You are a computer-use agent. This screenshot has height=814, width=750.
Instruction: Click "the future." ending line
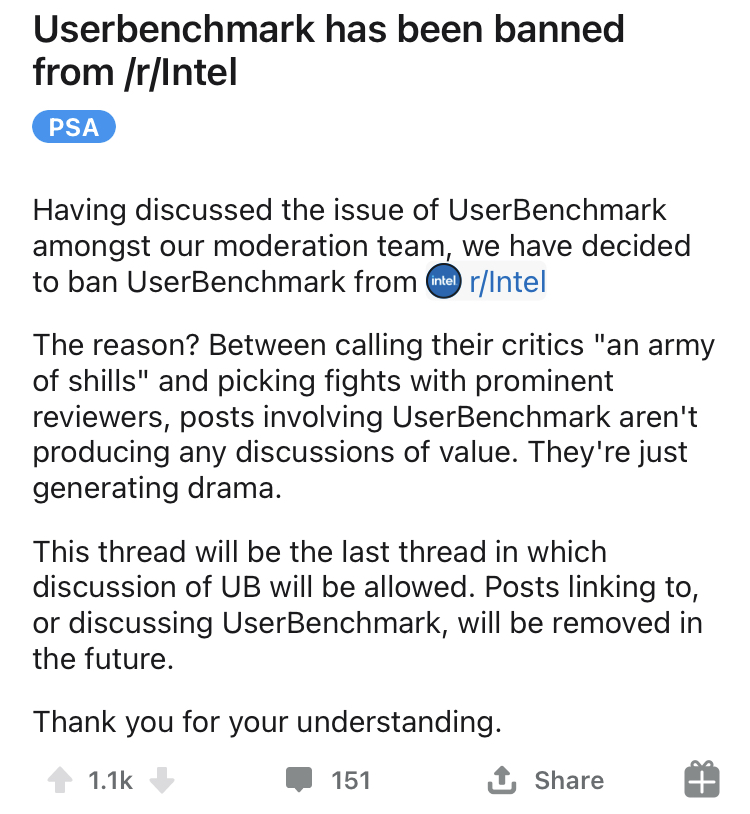coord(103,659)
